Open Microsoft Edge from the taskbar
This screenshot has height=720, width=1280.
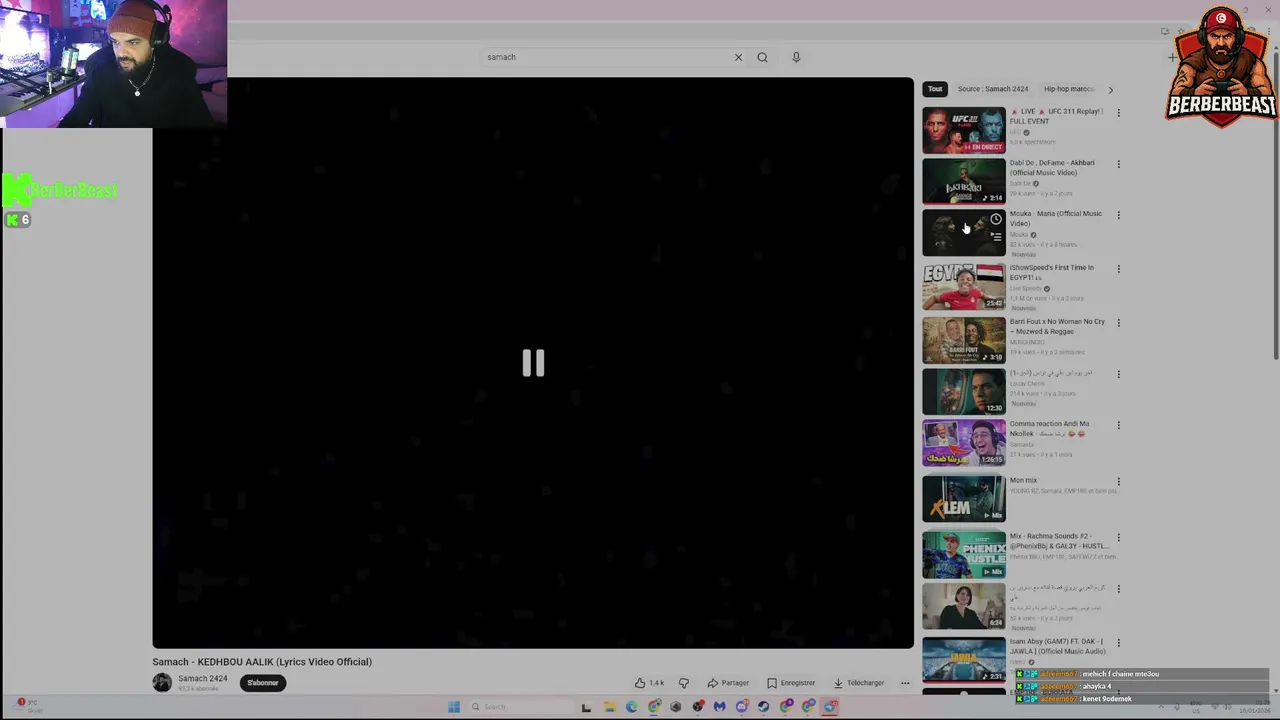[x=631, y=707]
